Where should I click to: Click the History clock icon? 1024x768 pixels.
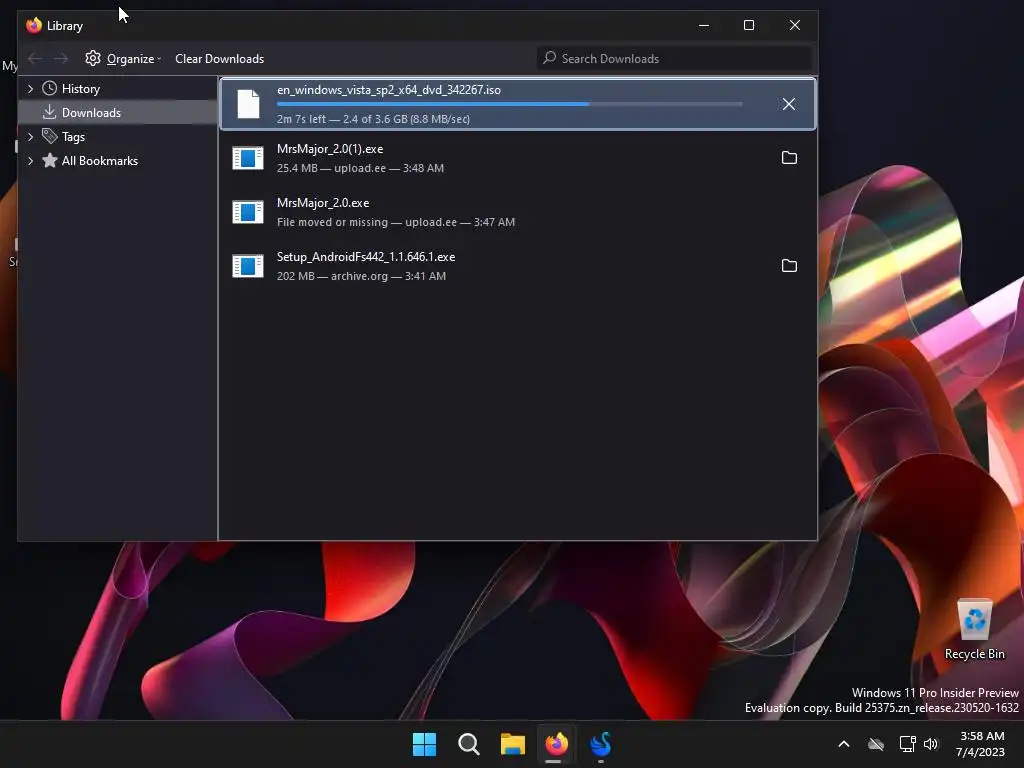(x=50, y=88)
